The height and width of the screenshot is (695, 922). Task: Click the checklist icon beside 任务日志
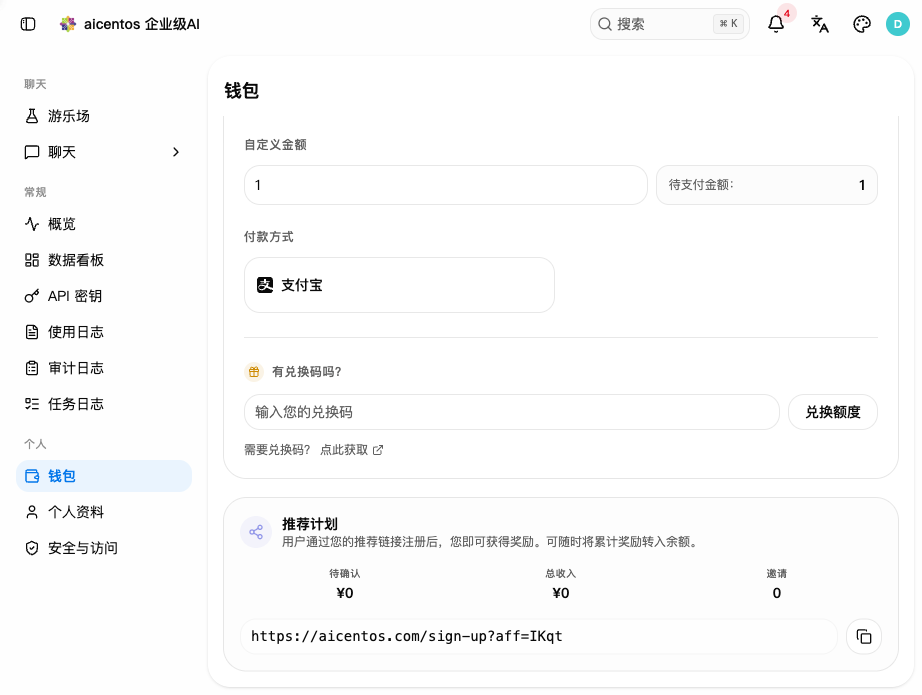point(32,404)
